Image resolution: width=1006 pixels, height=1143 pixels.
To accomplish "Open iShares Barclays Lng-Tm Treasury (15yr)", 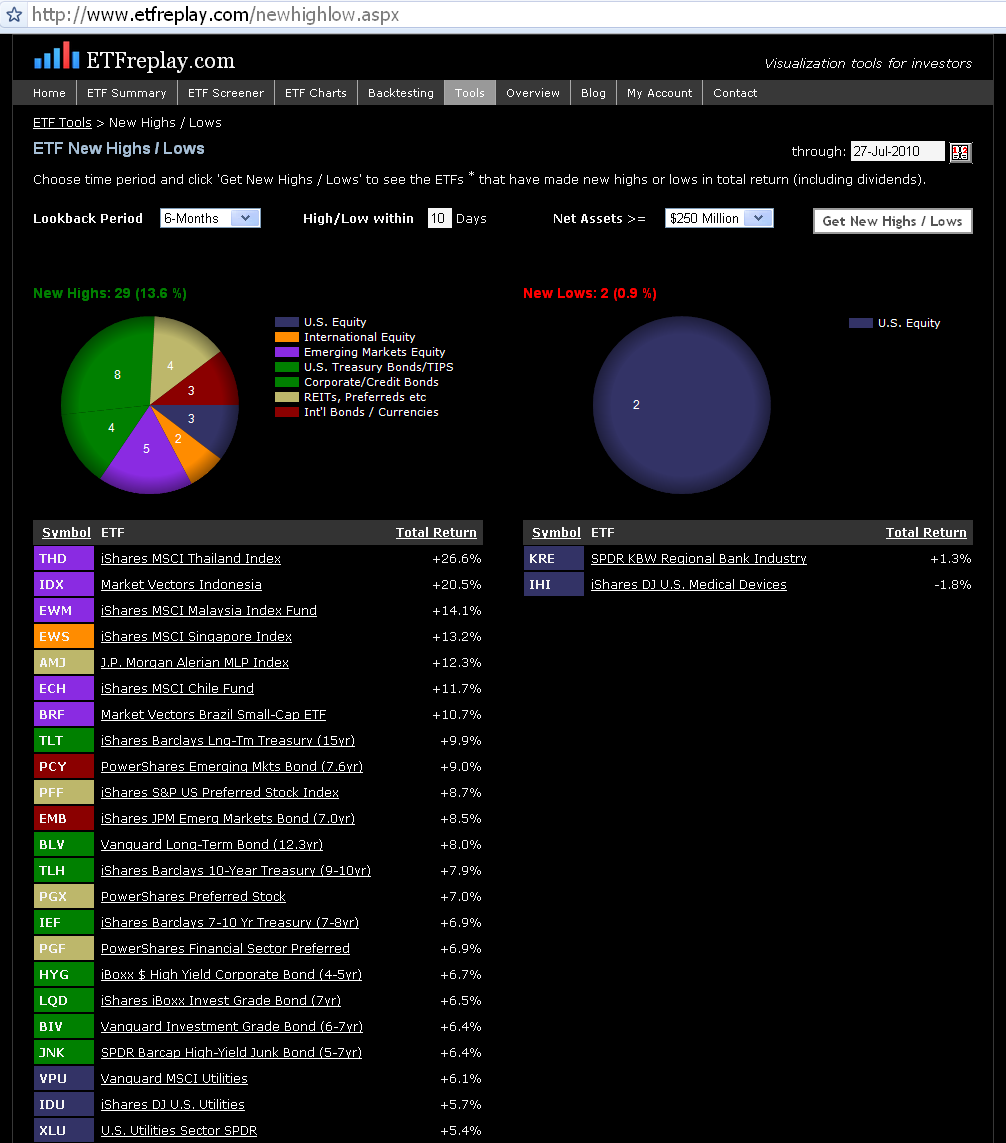I will [x=227, y=741].
